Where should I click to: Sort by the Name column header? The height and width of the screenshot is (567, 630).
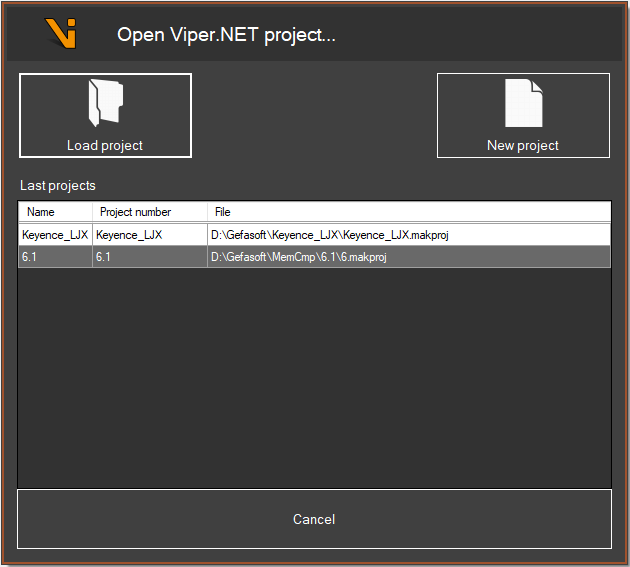coord(55,212)
